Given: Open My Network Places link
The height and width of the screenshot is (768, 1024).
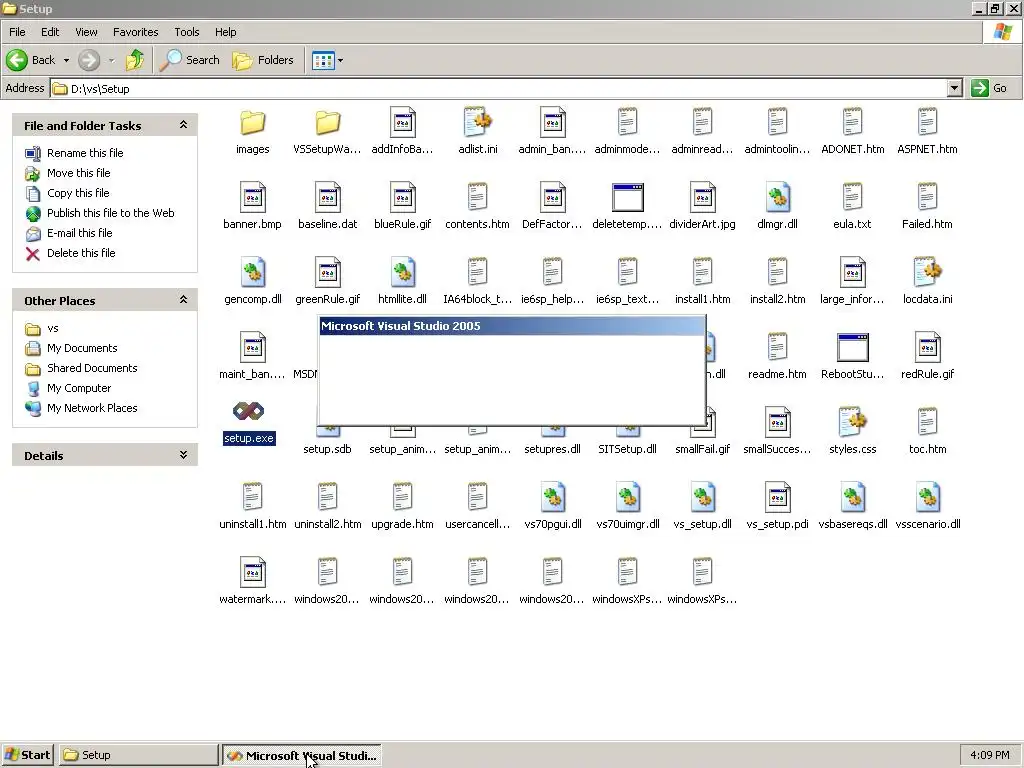Looking at the screenshot, I should 92,408.
